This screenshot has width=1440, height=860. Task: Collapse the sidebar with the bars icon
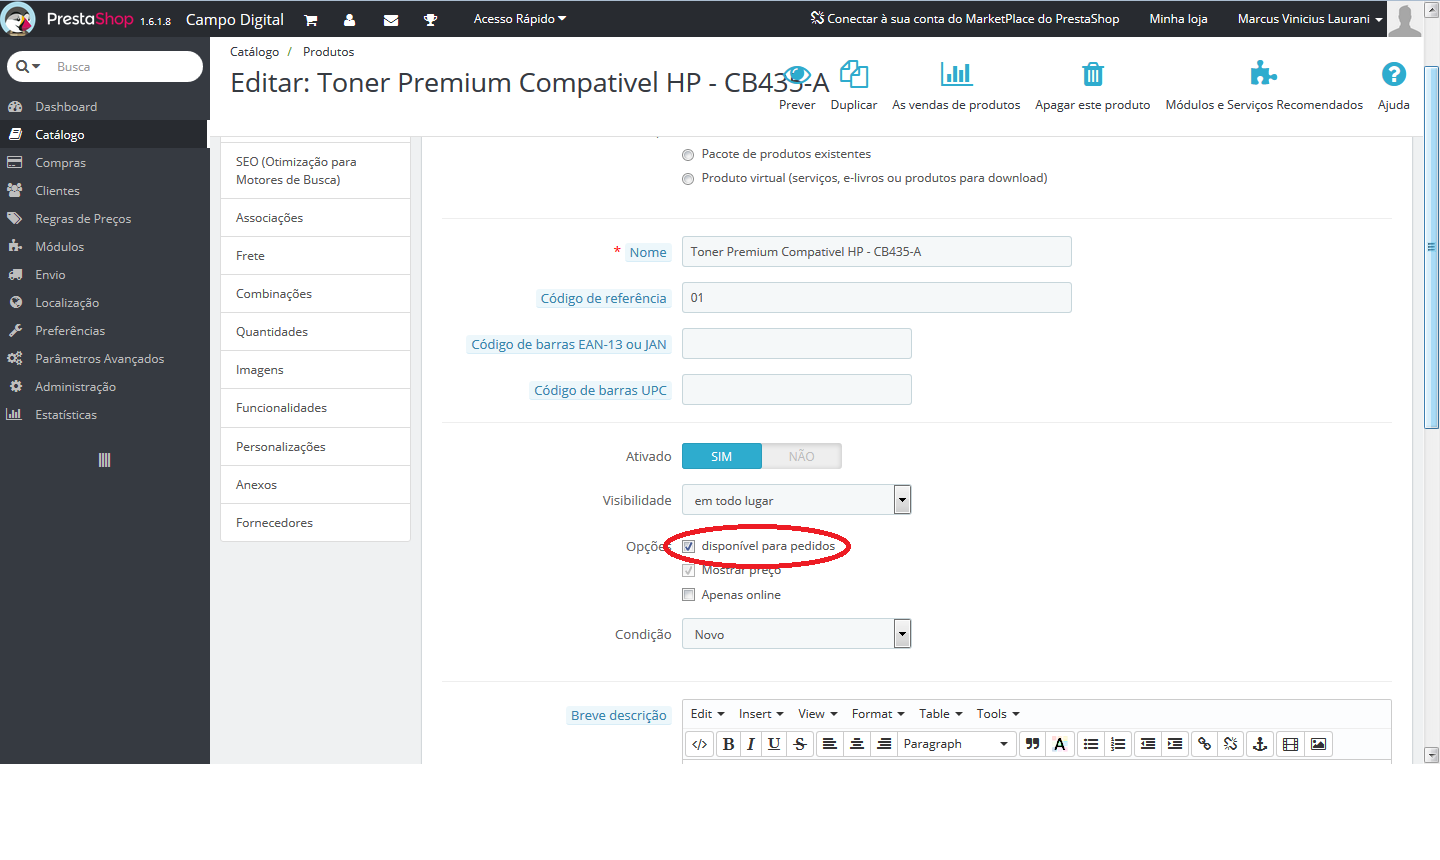(104, 460)
